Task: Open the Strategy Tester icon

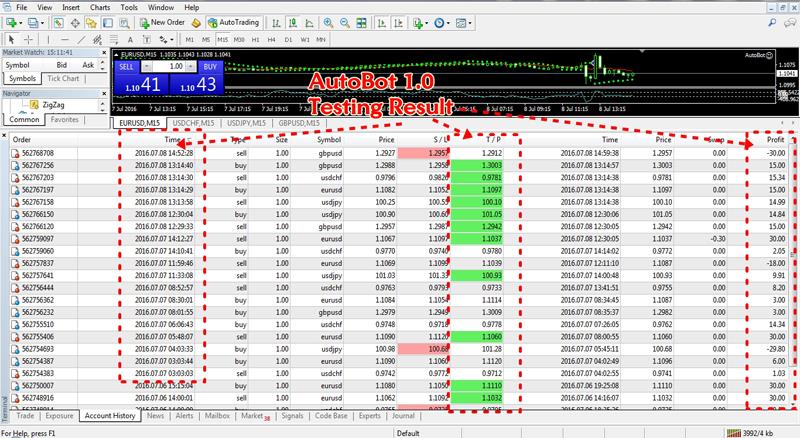Action: pyautogui.click(x=124, y=23)
